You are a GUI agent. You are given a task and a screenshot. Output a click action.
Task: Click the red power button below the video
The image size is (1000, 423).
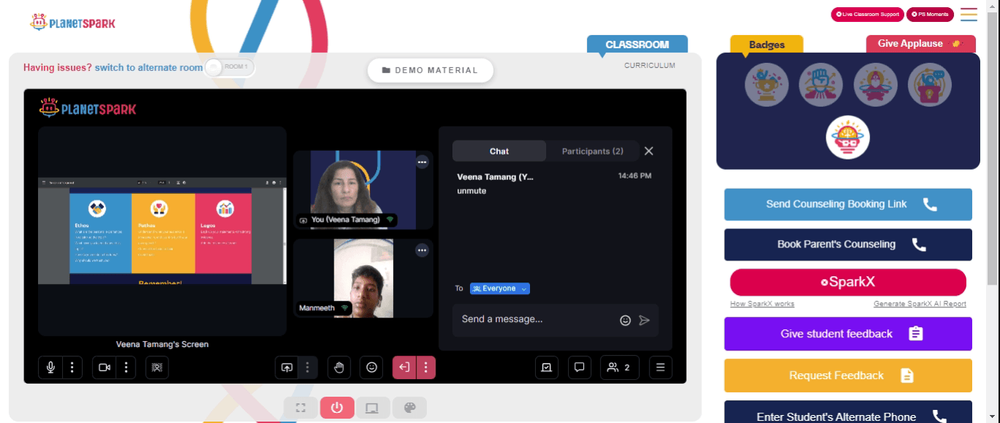tap(337, 408)
